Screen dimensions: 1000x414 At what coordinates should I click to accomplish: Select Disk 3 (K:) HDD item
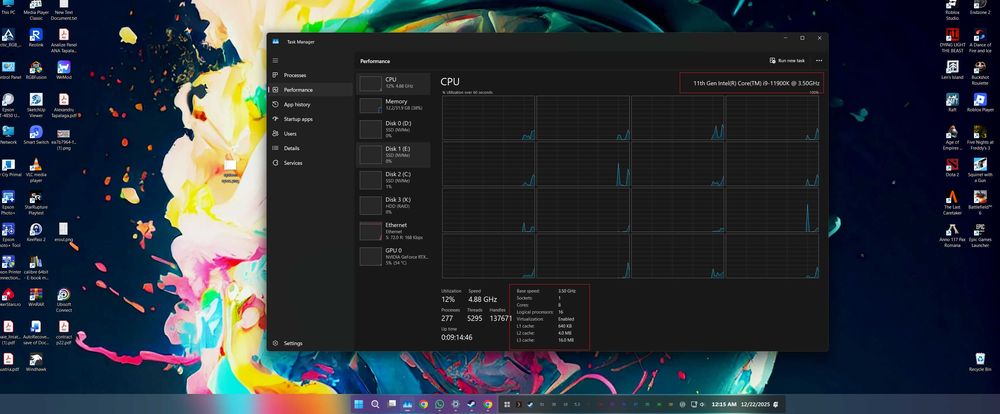[393, 205]
